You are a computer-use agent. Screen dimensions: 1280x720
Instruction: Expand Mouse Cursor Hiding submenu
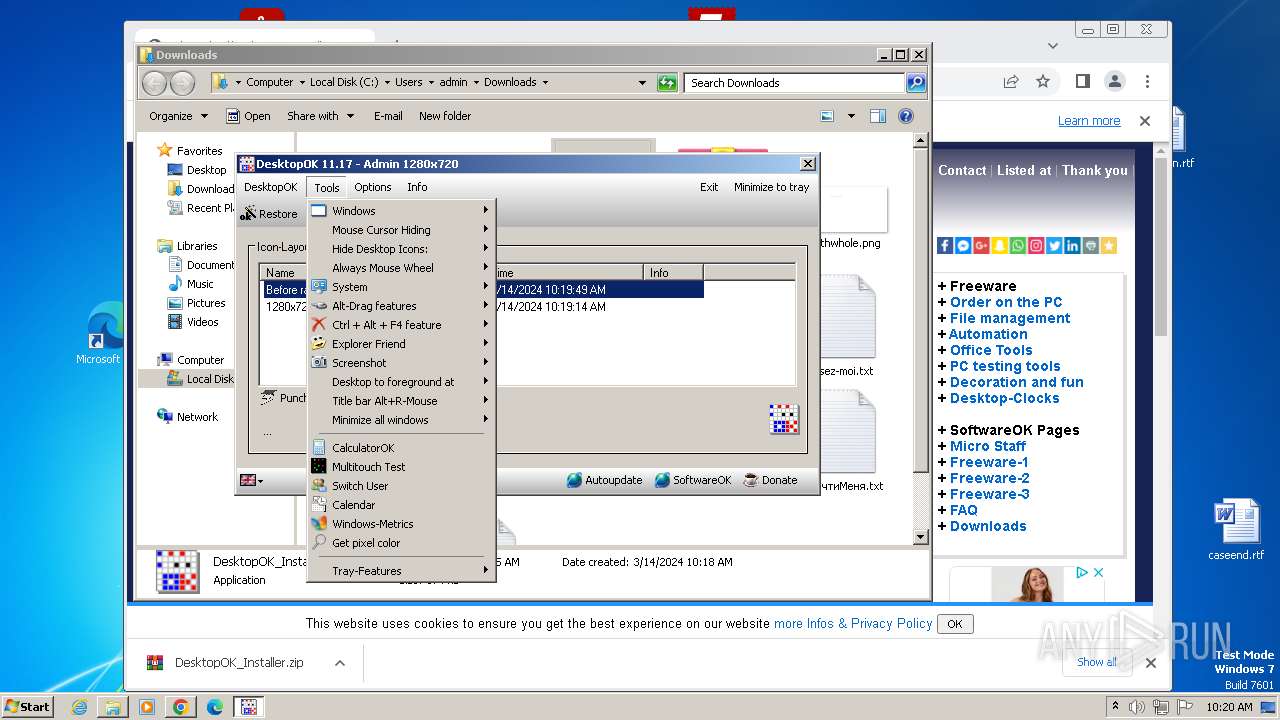pyautogui.click(x=401, y=230)
